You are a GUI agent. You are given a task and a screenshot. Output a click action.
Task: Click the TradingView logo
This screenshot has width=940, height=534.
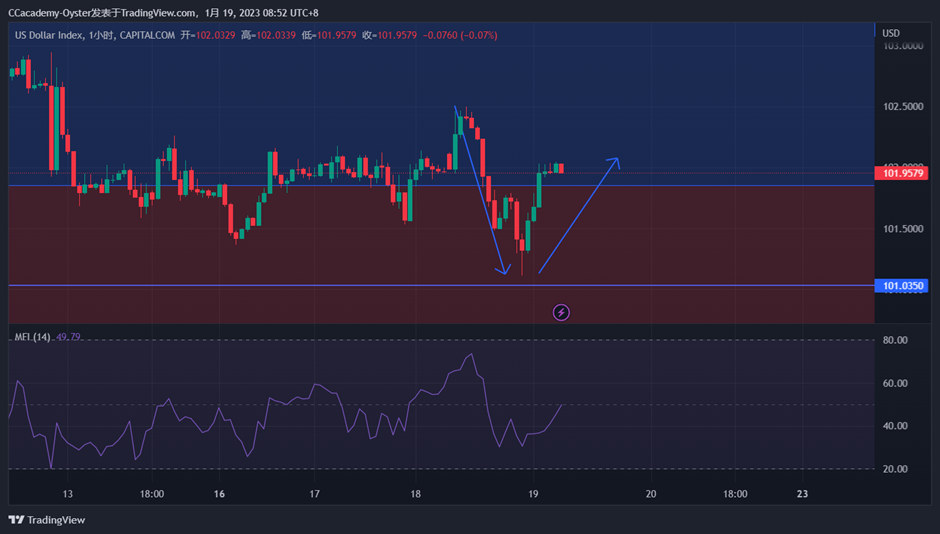[x=47, y=519]
